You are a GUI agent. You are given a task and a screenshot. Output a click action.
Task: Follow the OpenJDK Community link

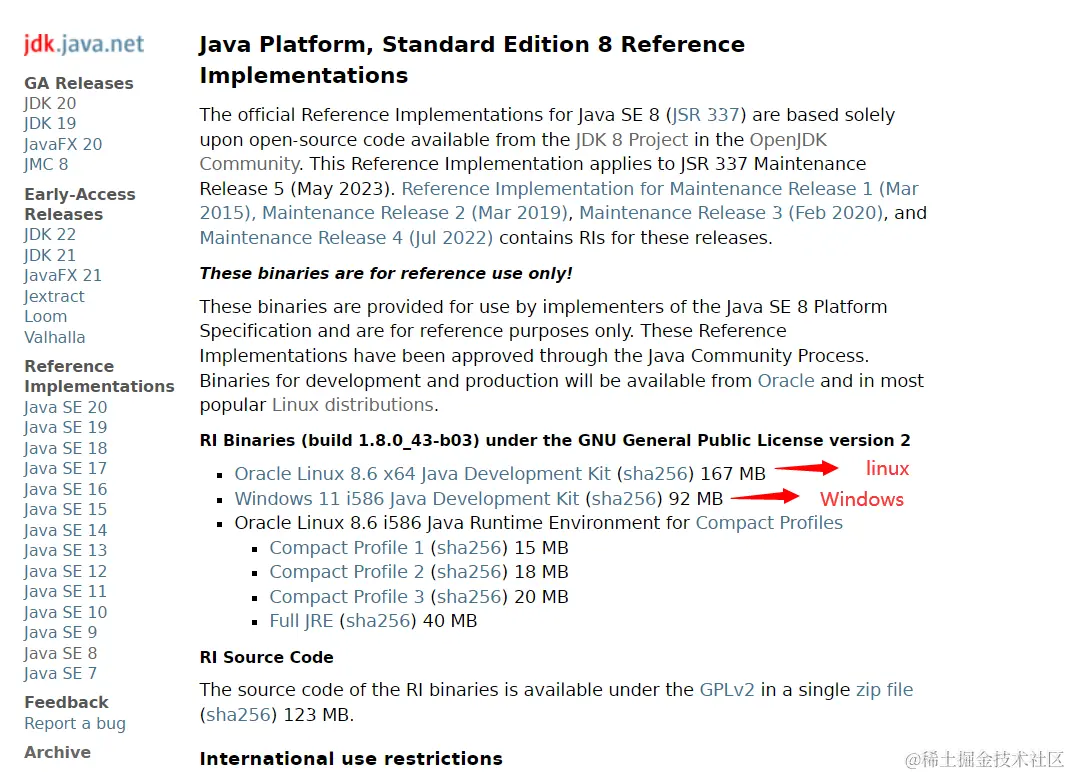[513, 152]
